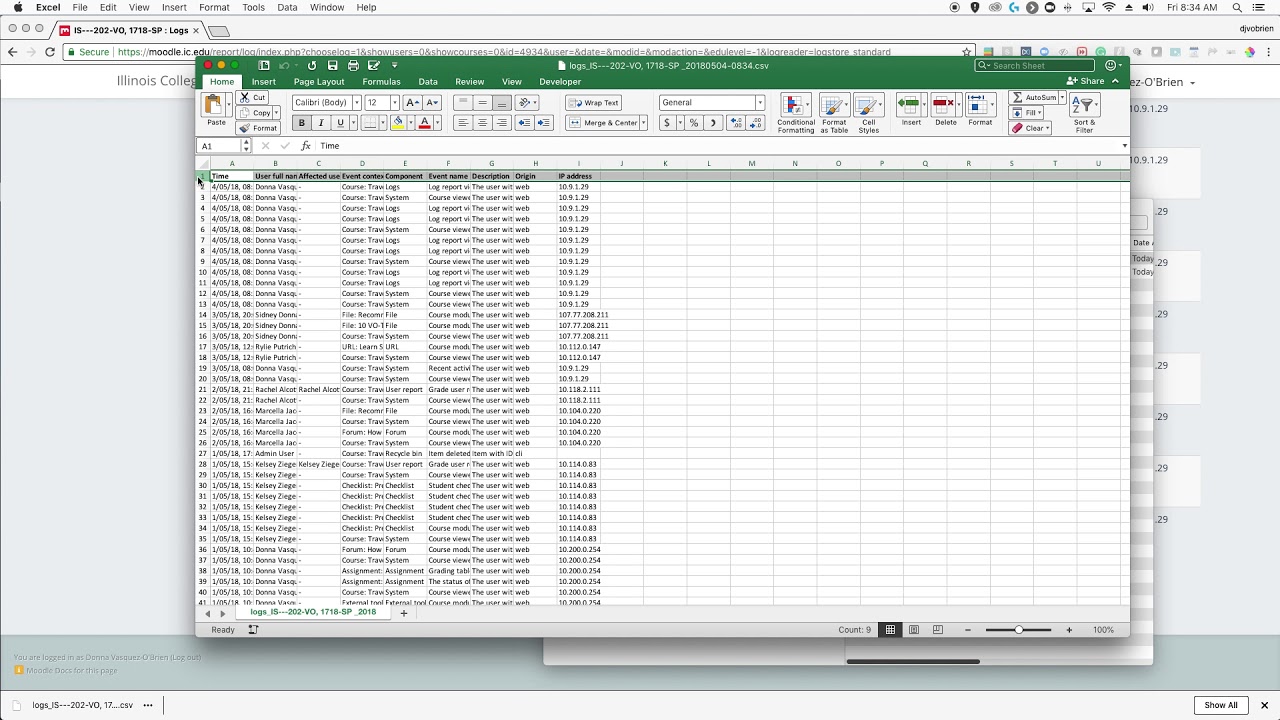Open the Developer ribbon tab

point(560,82)
